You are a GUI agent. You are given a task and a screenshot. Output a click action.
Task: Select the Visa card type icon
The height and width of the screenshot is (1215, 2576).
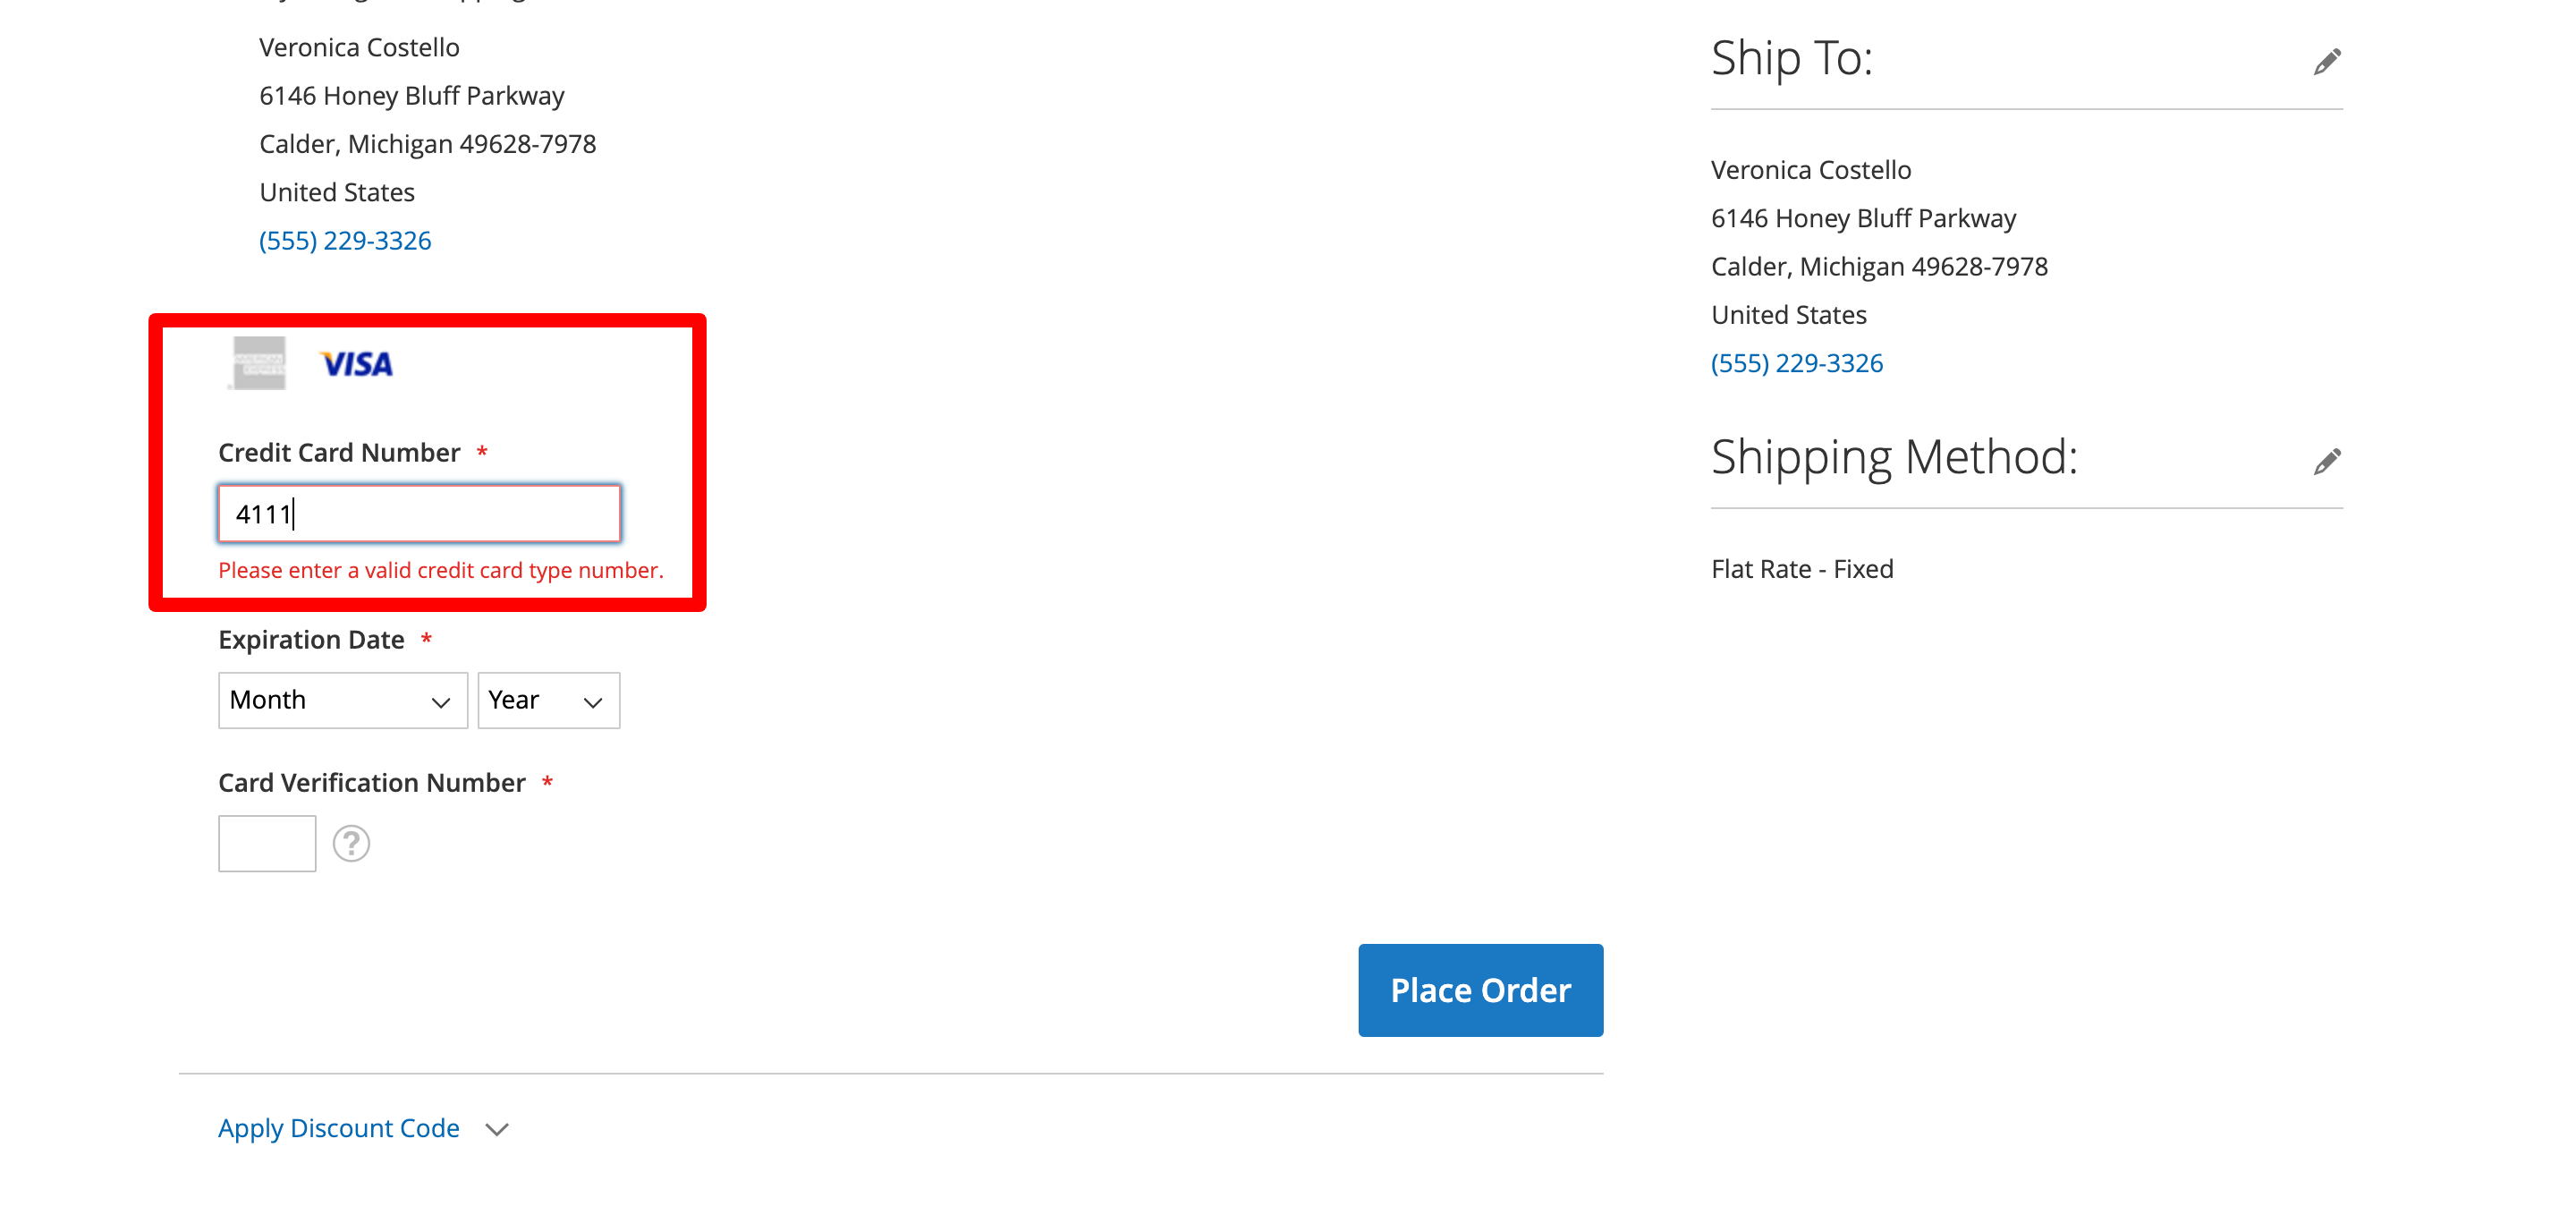click(355, 363)
